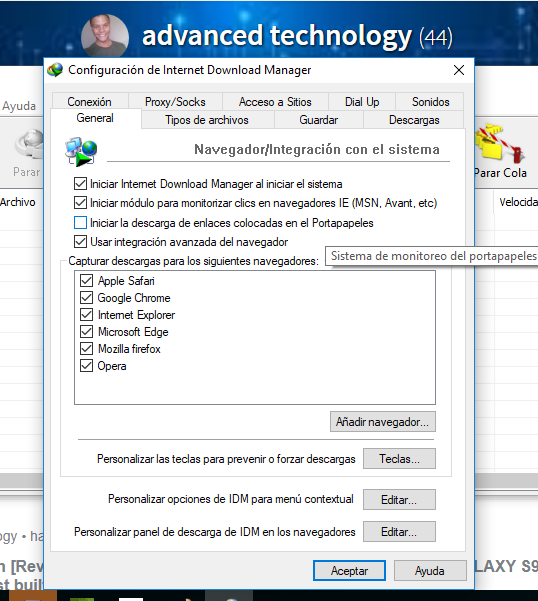Click the advanced technology page title

point(277,36)
